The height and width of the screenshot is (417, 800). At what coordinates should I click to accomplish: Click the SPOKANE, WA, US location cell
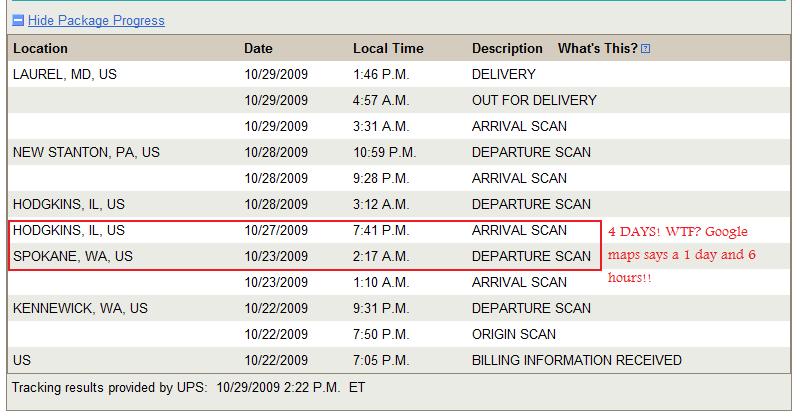(73, 256)
